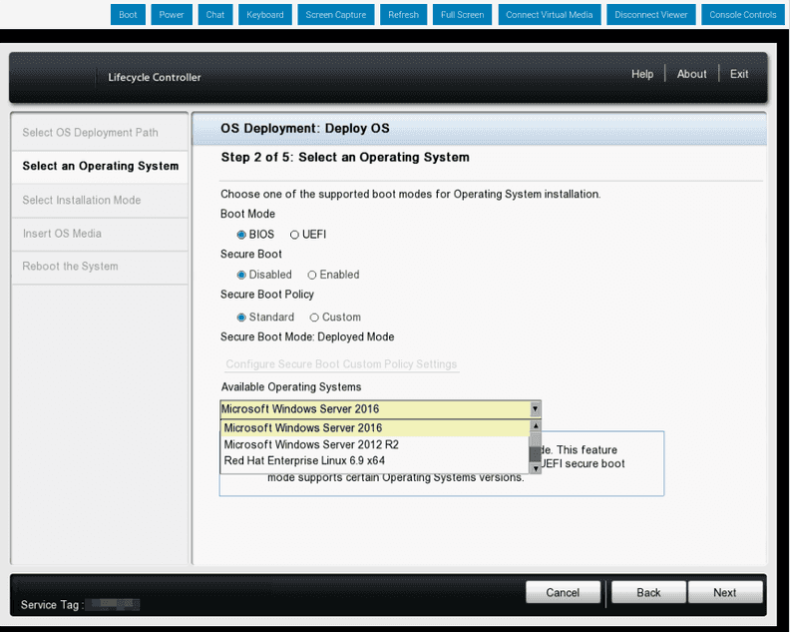Pick Red Hat Enterprise Linux 6.9 x64
The height and width of the screenshot is (632, 790).
coord(375,461)
